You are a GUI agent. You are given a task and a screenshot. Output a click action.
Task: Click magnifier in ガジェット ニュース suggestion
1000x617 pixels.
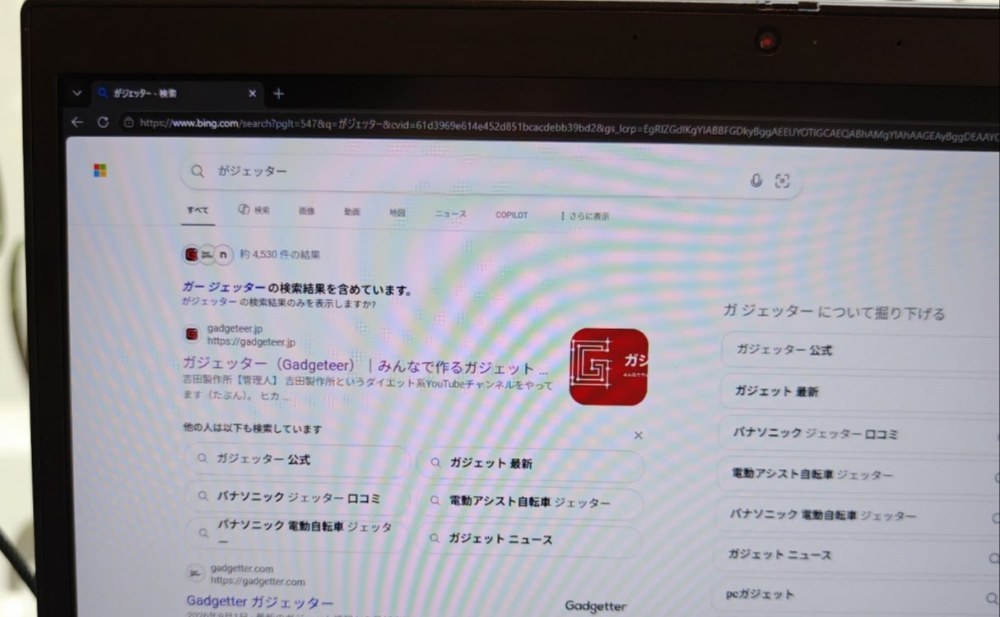pyautogui.click(x=434, y=539)
